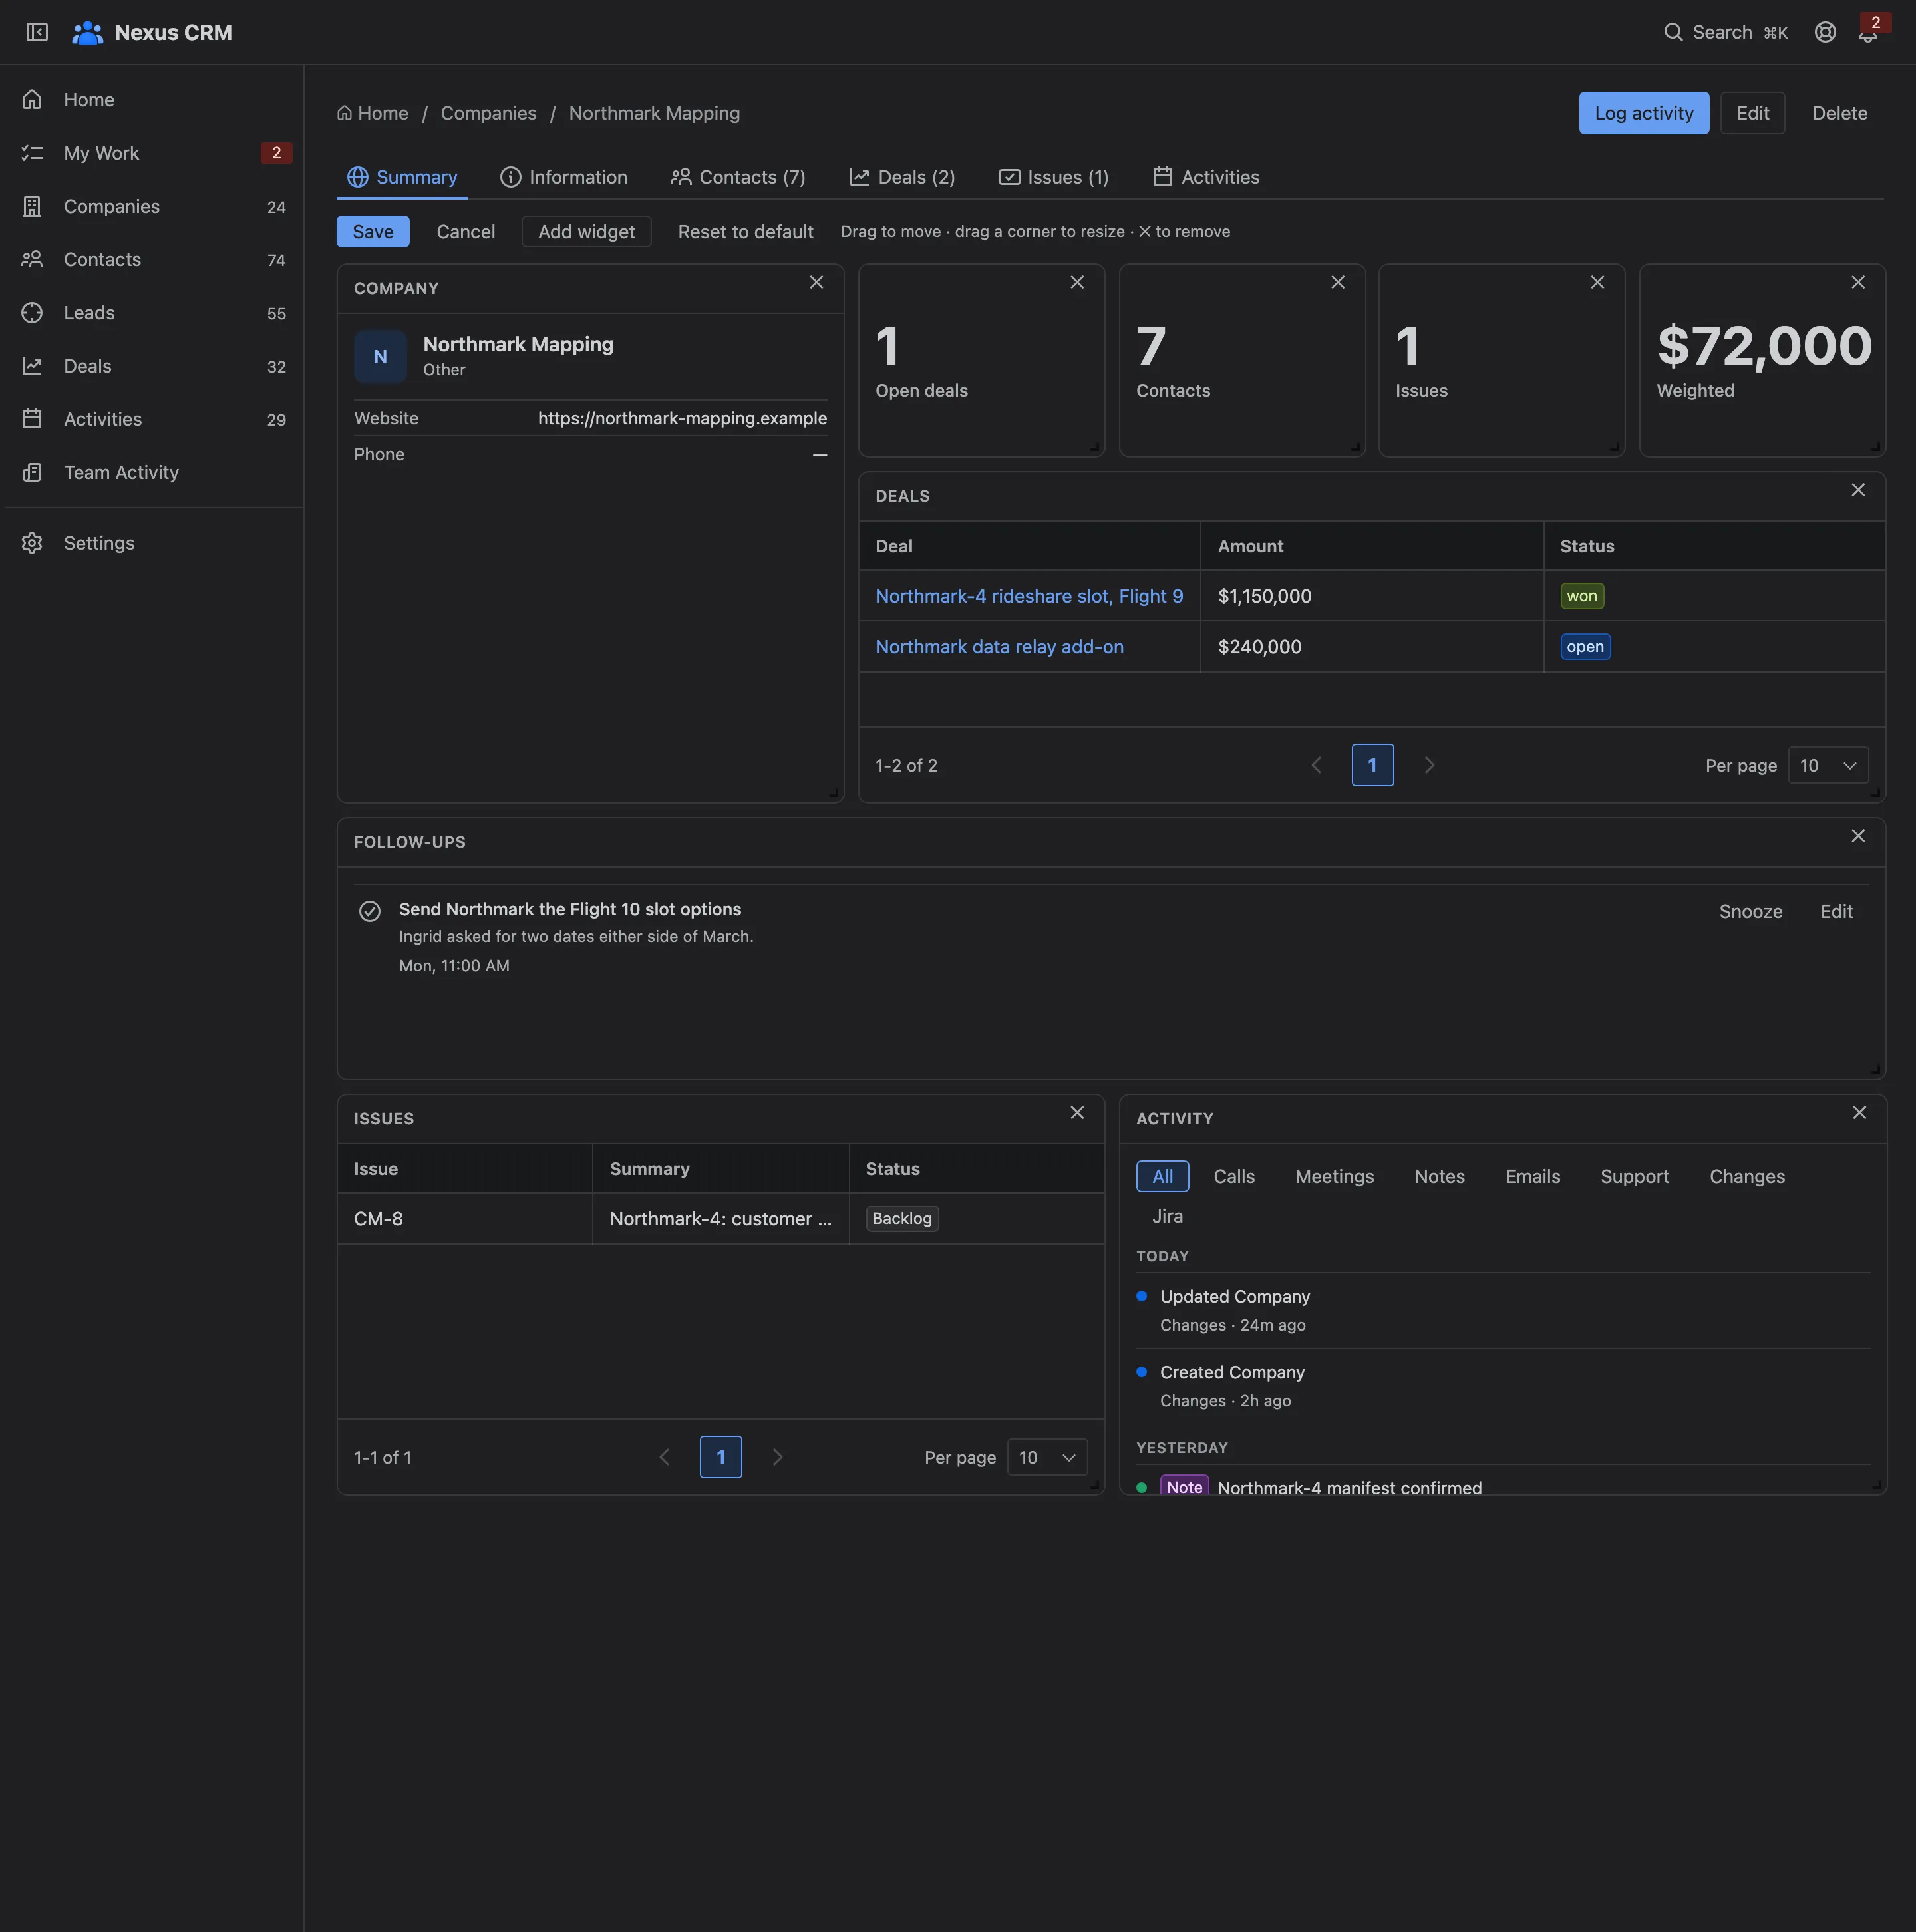Screen dimensions: 1916x1932
Task: Click the Edit company button
Action: 1752,113
